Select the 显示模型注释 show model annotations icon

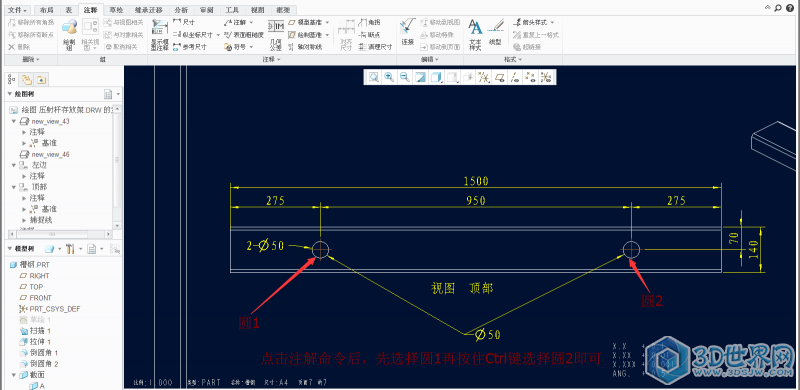[160, 35]
